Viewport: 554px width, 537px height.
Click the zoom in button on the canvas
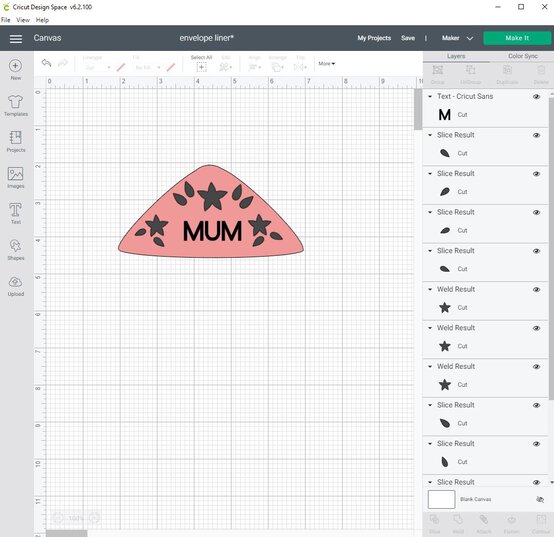(x=94, y=518)
